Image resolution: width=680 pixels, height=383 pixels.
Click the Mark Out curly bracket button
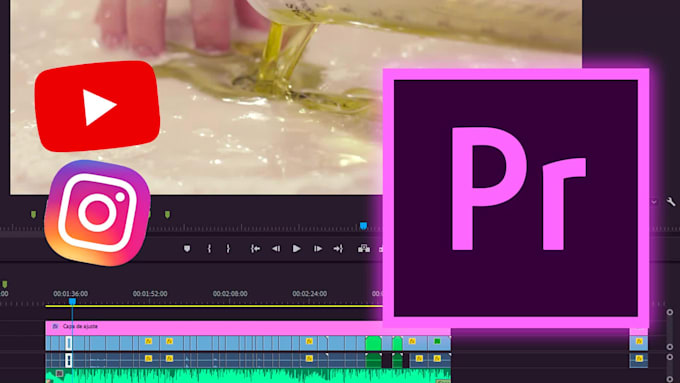coord(228,249)
